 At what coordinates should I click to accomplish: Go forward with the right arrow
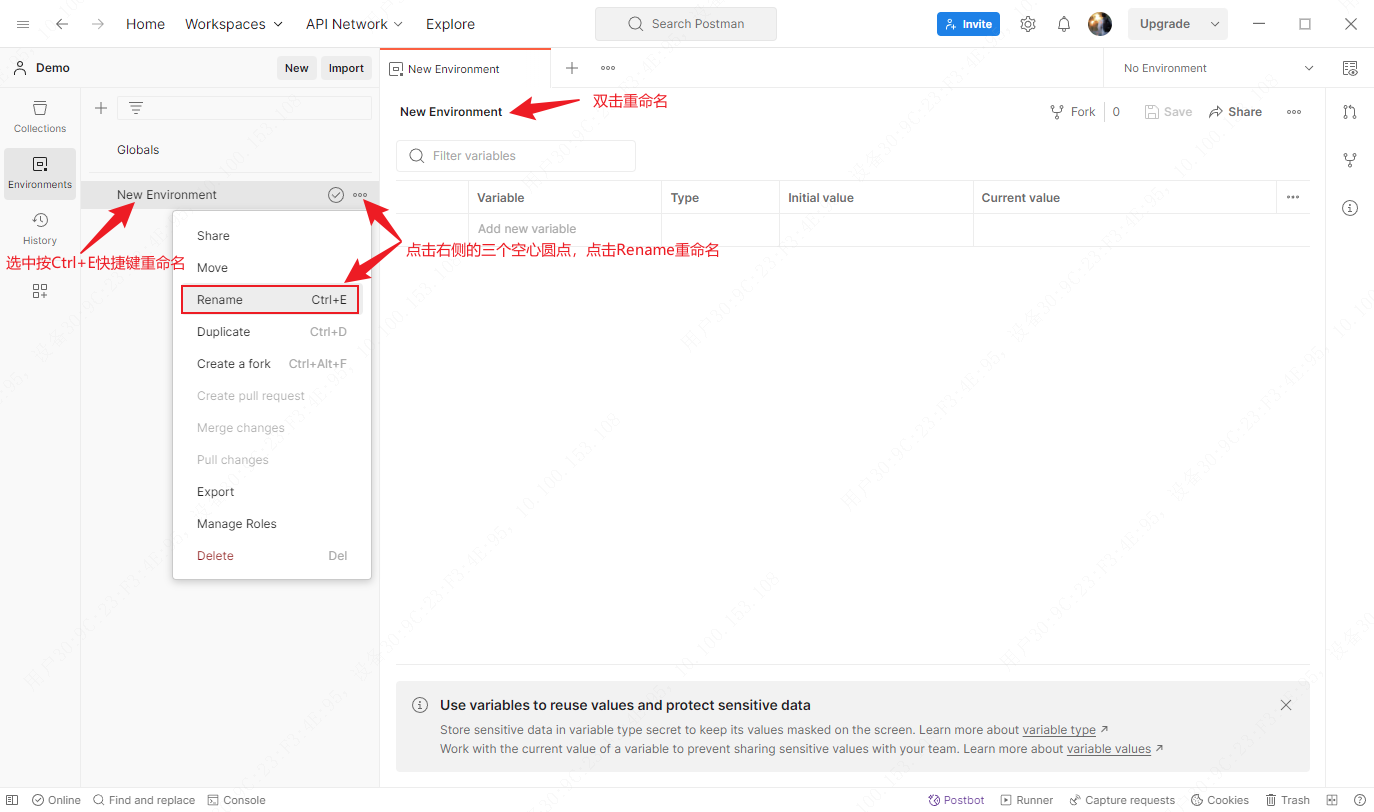(x=97, y=24)
